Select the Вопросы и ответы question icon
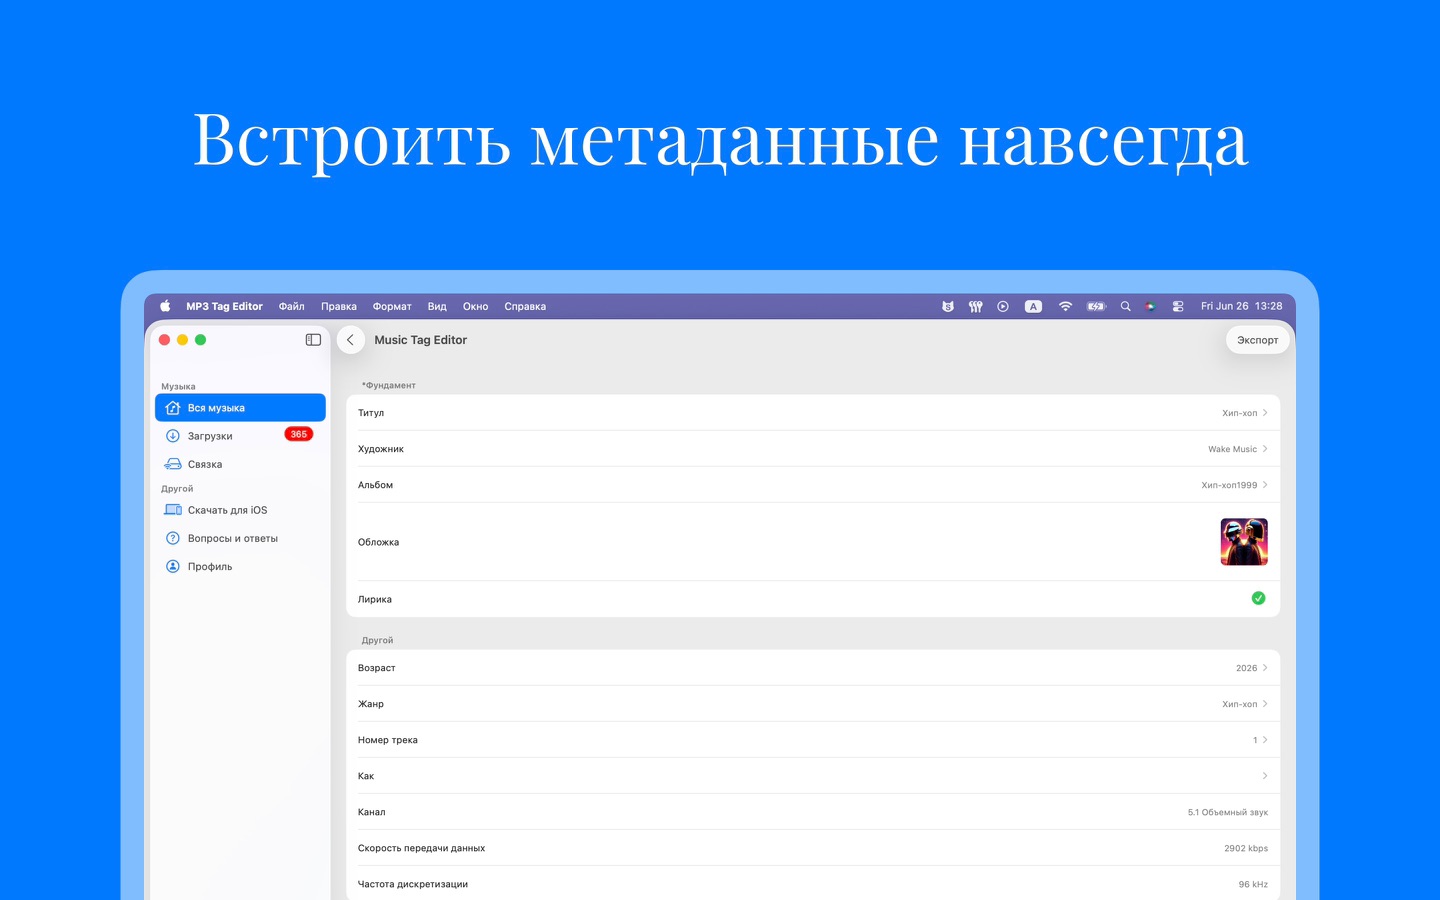This screenshot has height=900, width=1440. (x=173, y=538)
